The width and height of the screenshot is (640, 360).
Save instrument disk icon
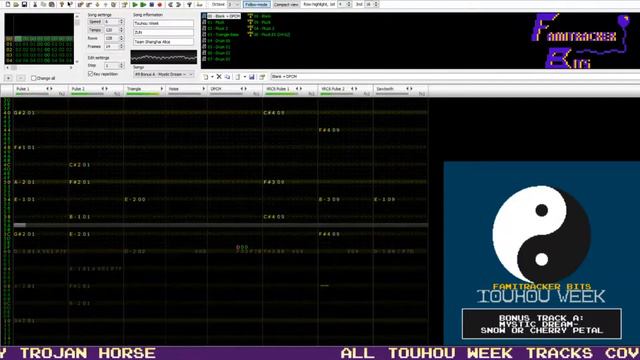252,76
